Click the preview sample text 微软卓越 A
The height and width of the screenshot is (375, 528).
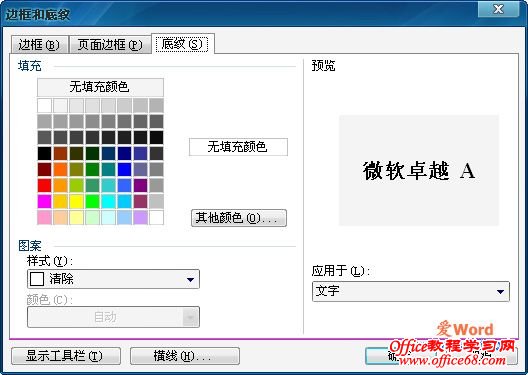(x=419, y=170)
